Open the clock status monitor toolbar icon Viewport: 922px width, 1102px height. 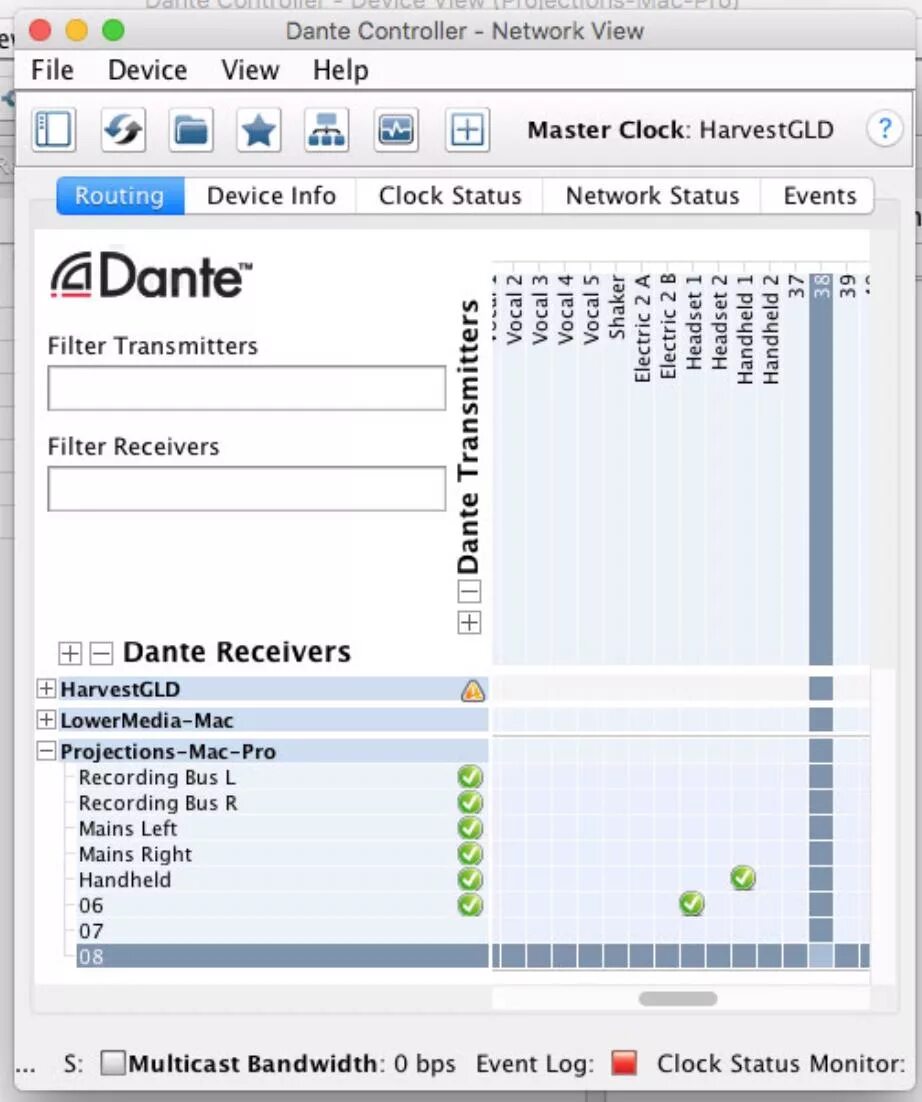(x=396, y=130)
